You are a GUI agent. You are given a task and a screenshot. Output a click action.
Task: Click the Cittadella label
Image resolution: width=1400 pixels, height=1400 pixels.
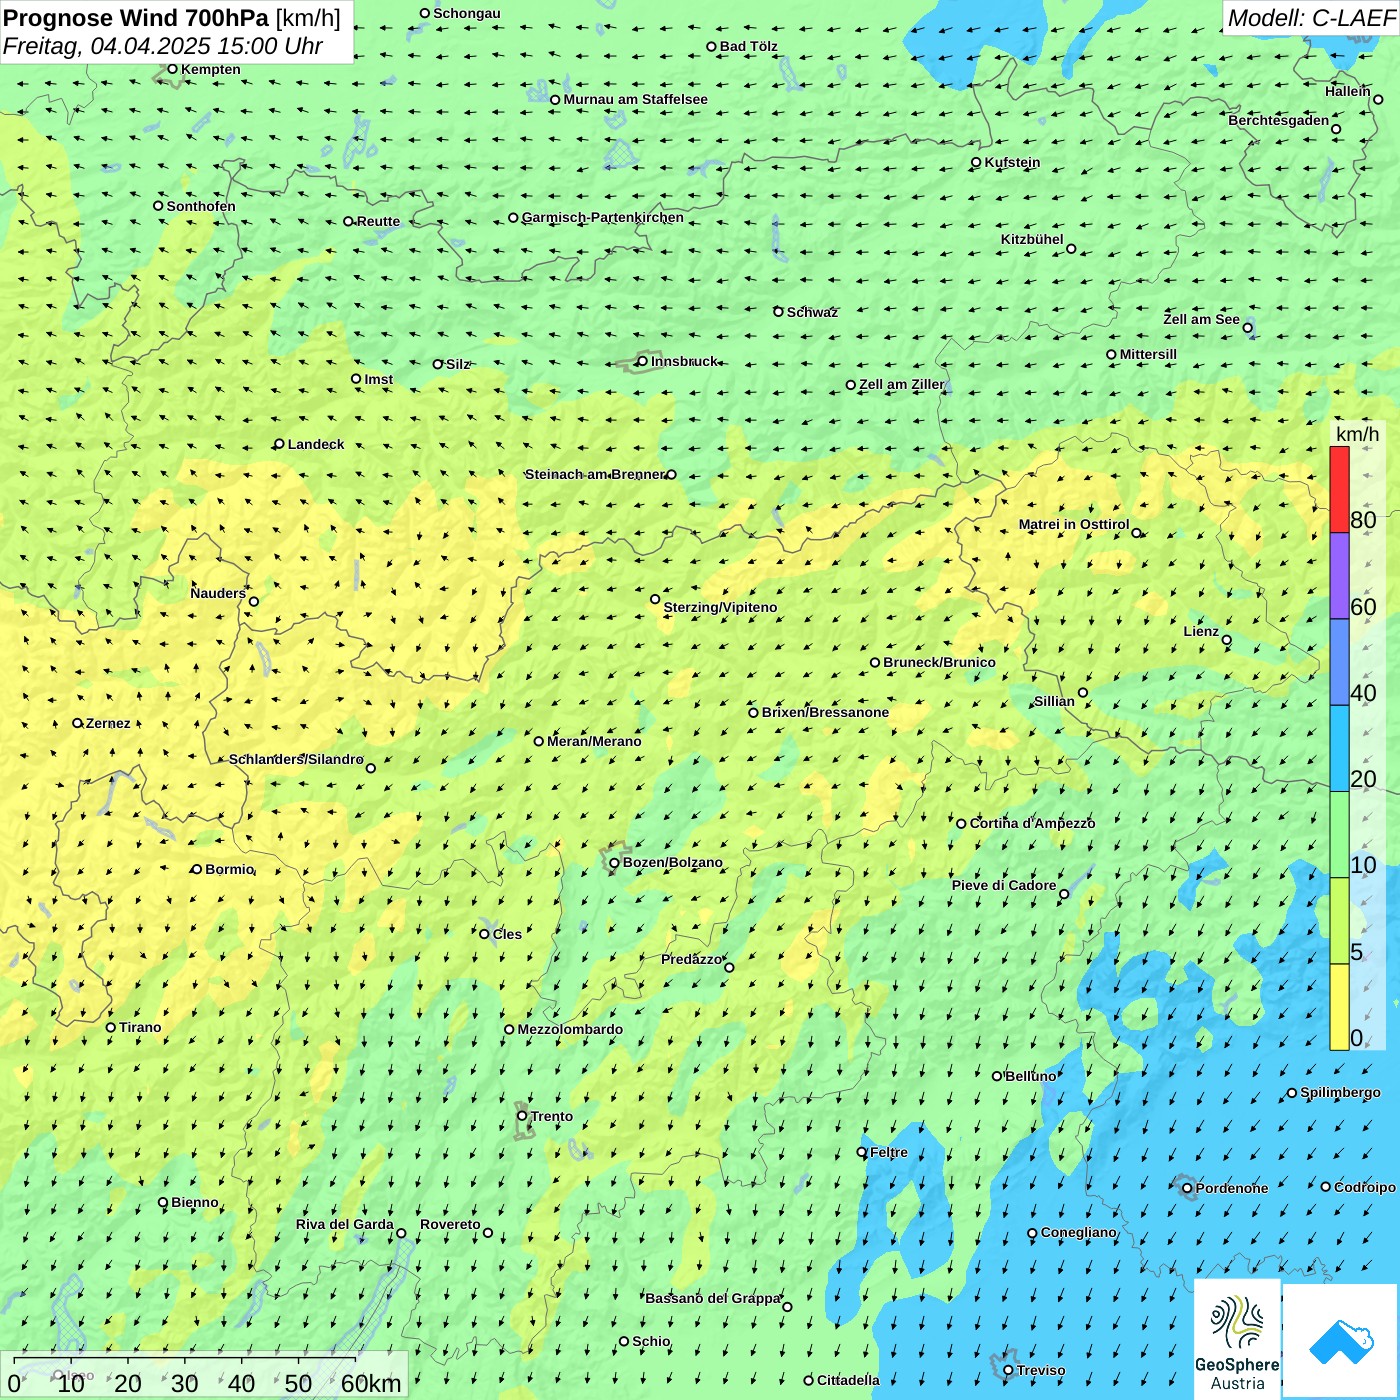click(848, 1380)
